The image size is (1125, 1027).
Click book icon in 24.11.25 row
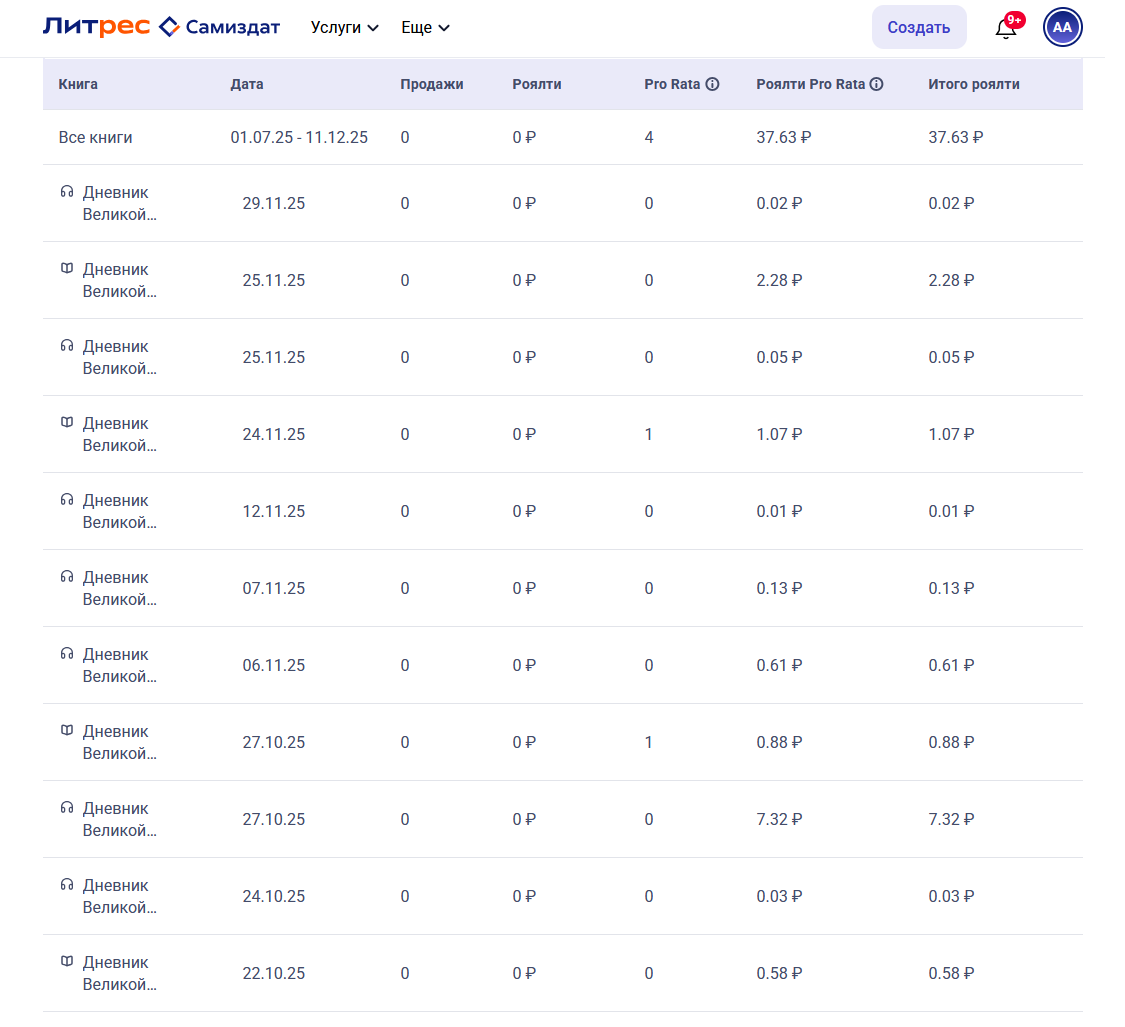click(67, 423)
